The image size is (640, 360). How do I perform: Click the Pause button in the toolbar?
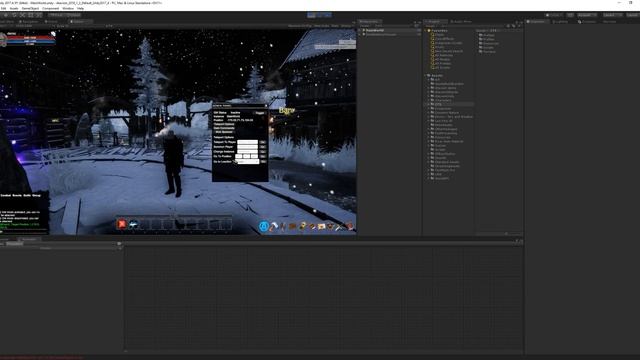(320, 15)
